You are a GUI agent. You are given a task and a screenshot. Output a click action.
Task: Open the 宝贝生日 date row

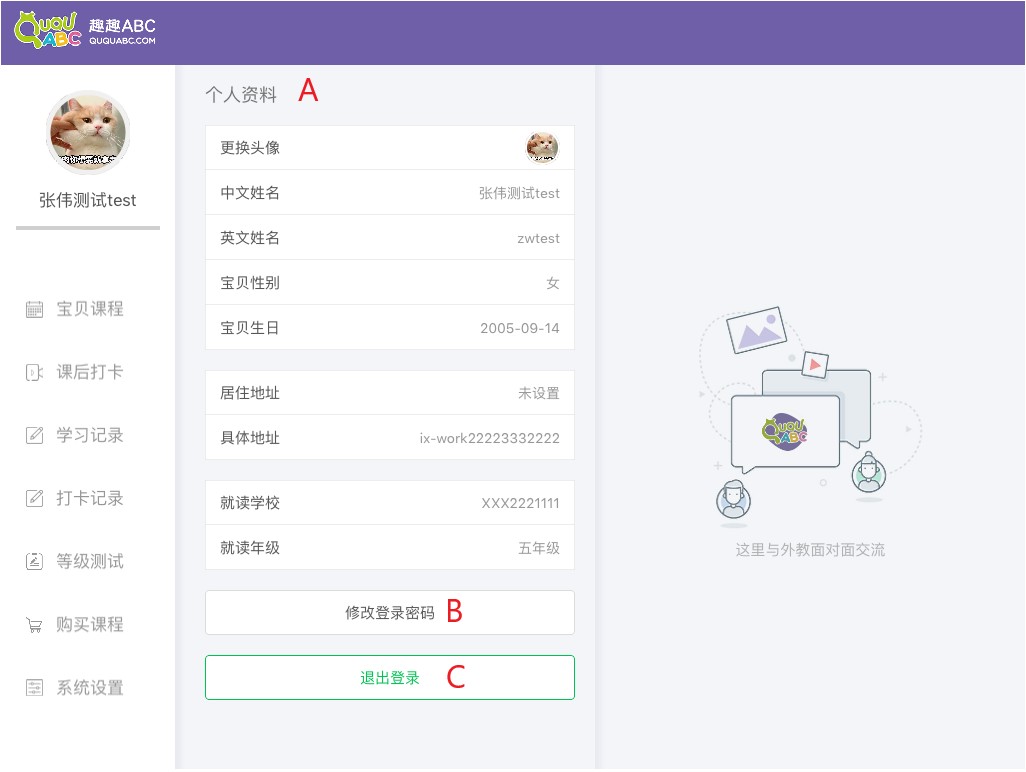coord(389,328)
